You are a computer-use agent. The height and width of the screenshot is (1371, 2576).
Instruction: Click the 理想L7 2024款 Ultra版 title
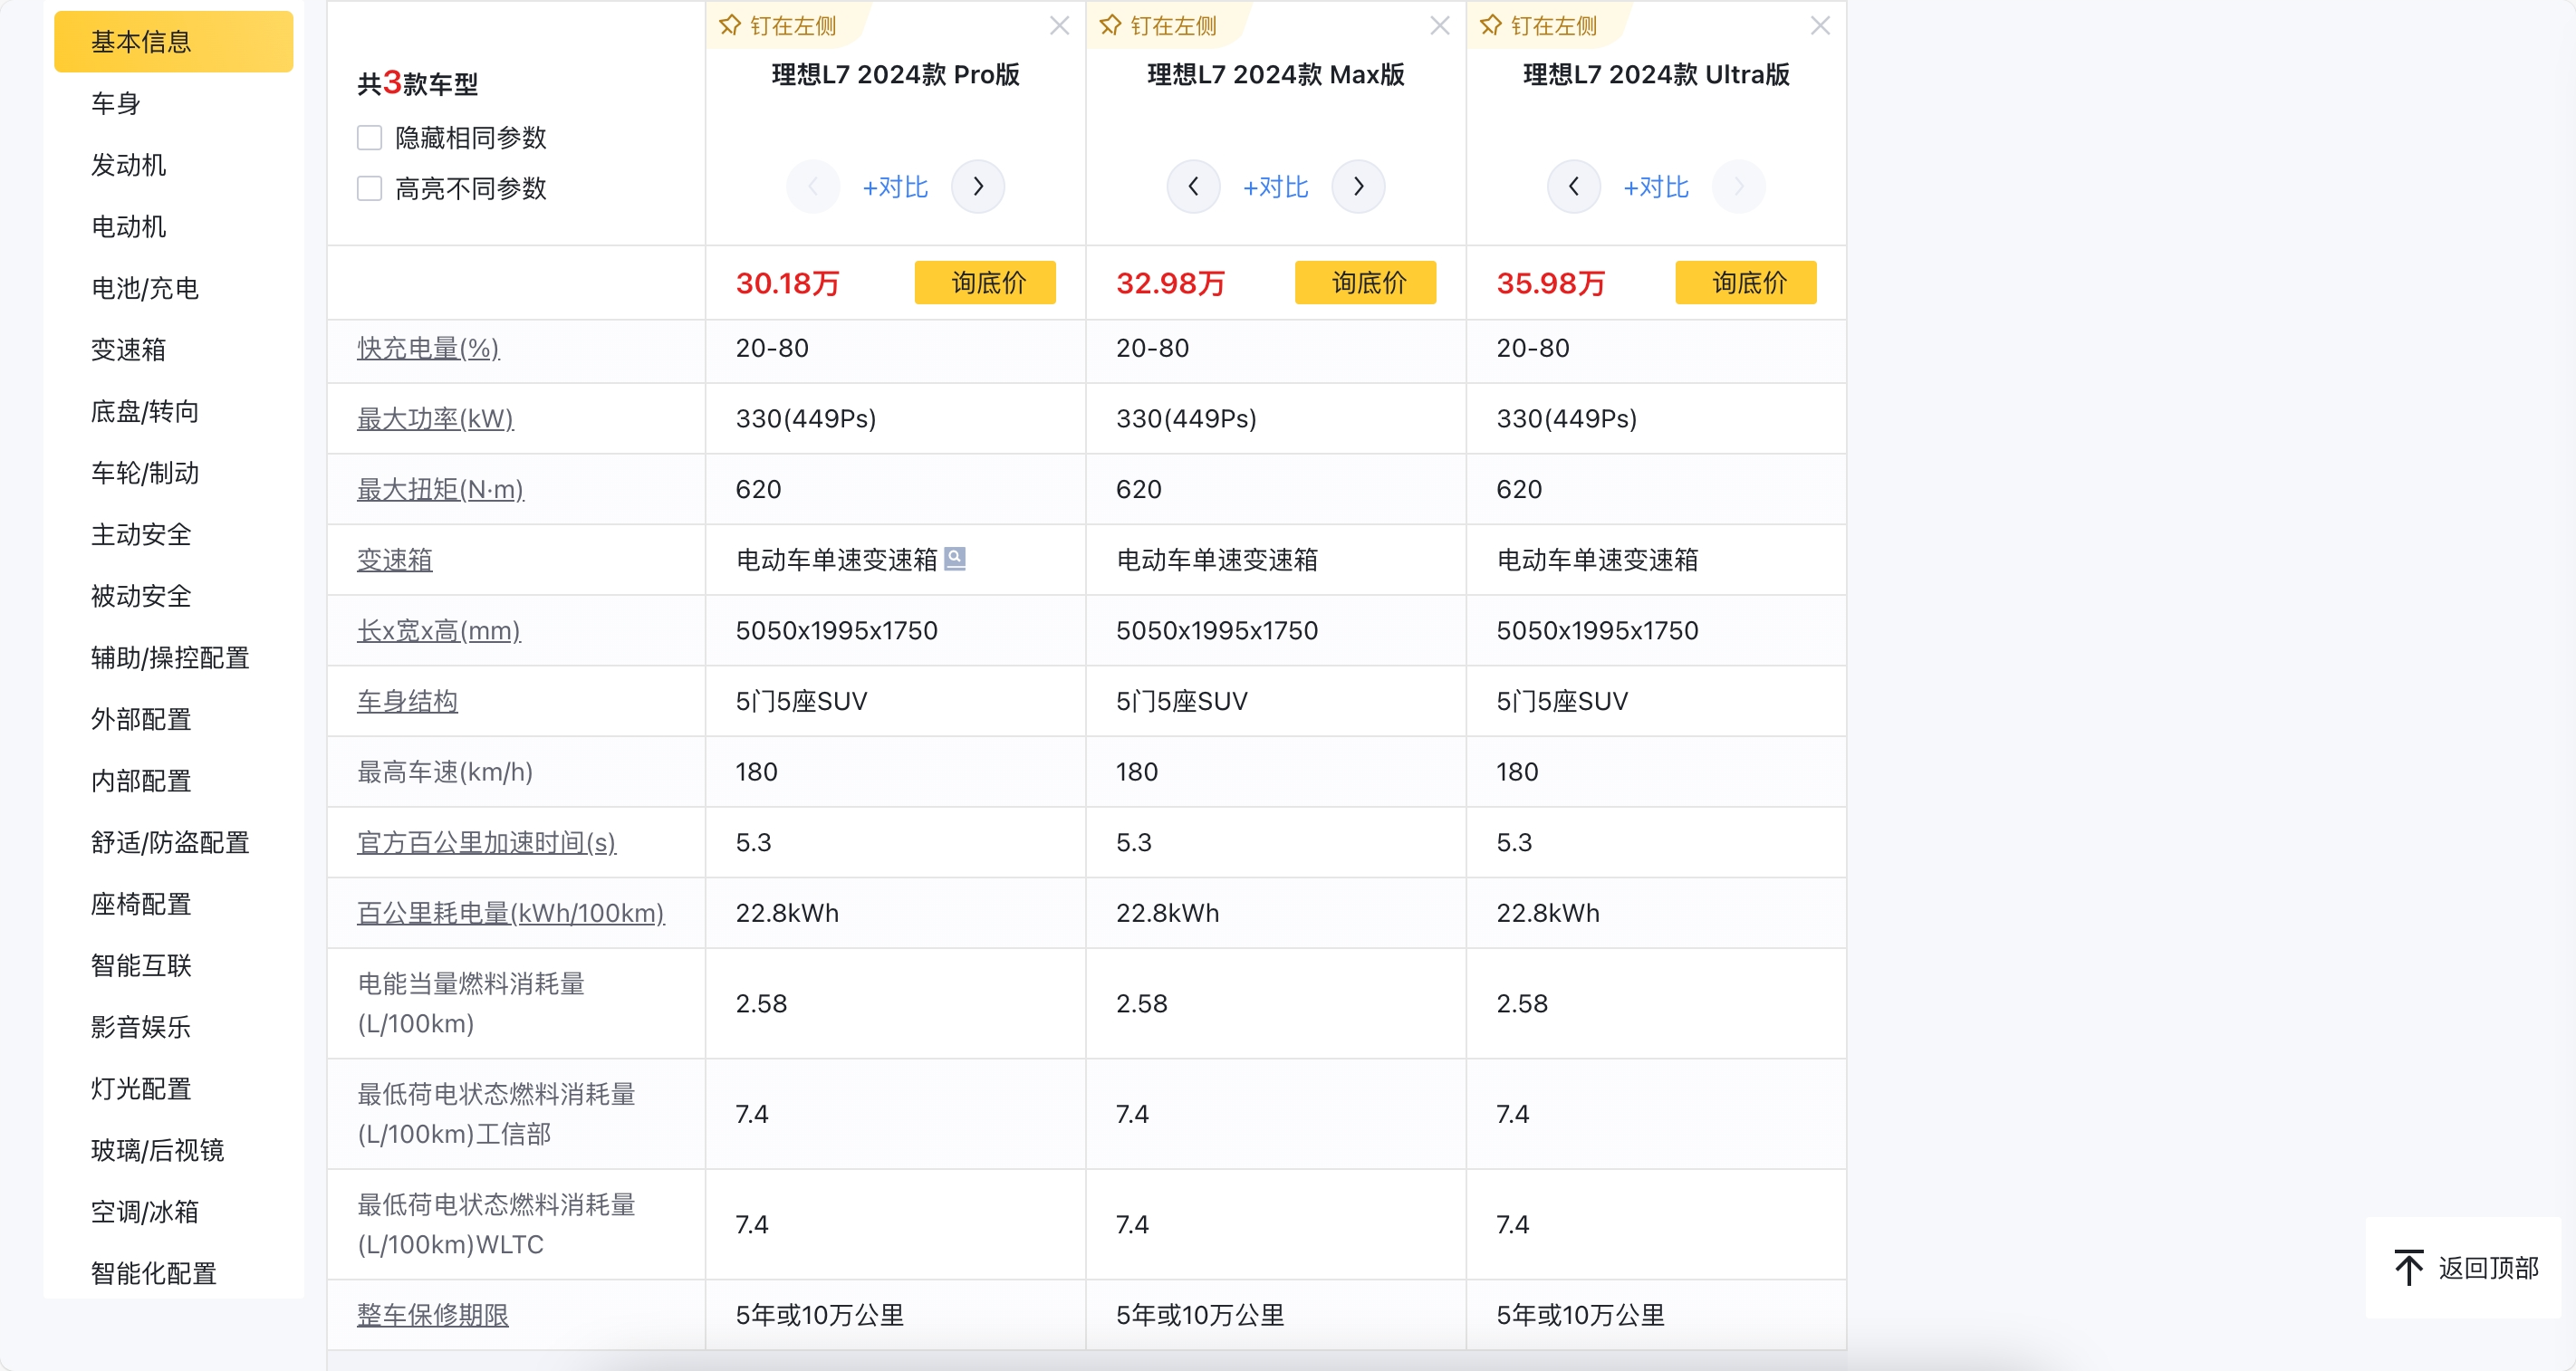click(x=1656, y=75)
